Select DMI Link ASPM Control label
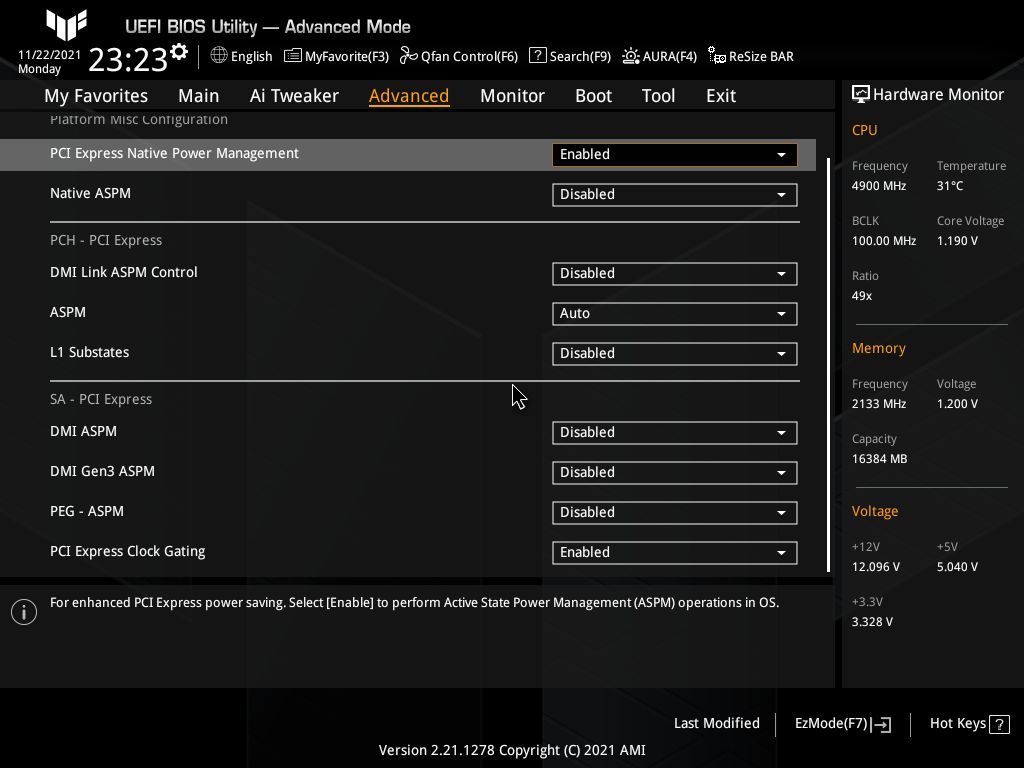Screen dimensions: 1024x768 [123, 272]
